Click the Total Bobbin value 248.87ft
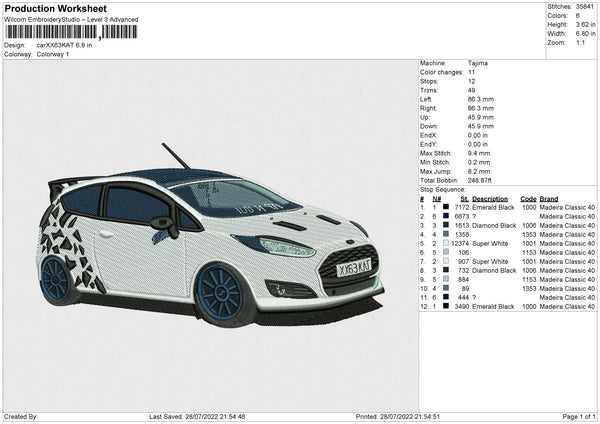 480,181
